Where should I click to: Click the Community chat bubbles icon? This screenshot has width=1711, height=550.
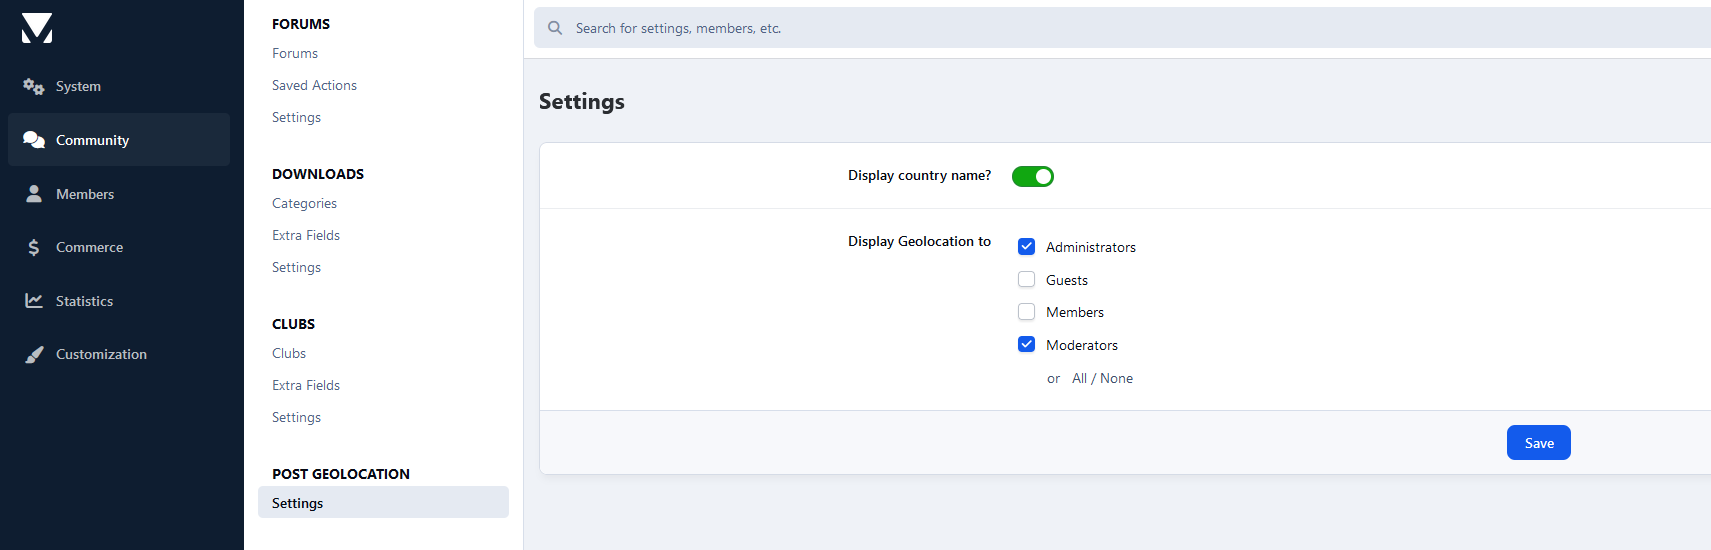click(34, 140)
